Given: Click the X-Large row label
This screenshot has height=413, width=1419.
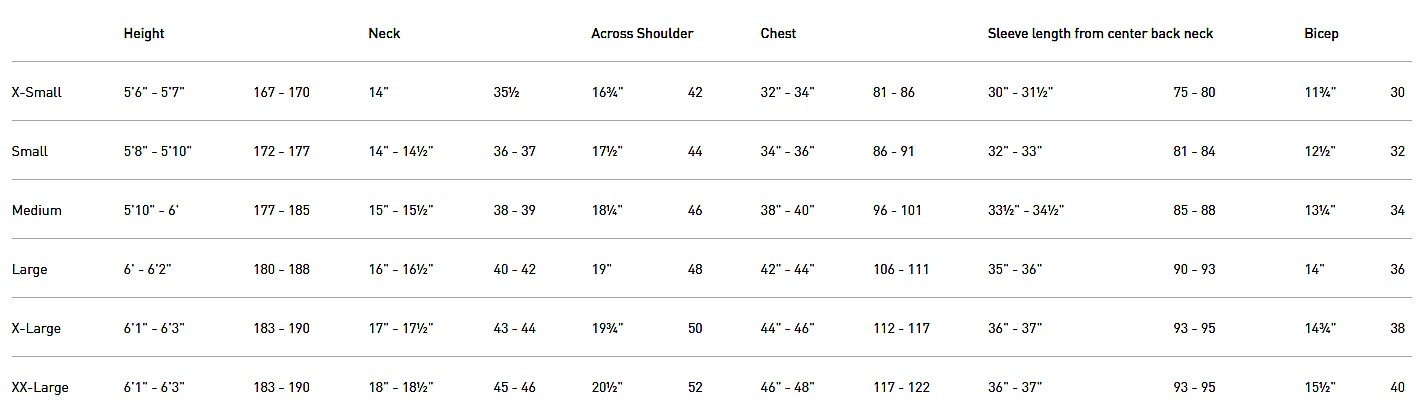Looking at the screenshot, I should pos(37,328).
